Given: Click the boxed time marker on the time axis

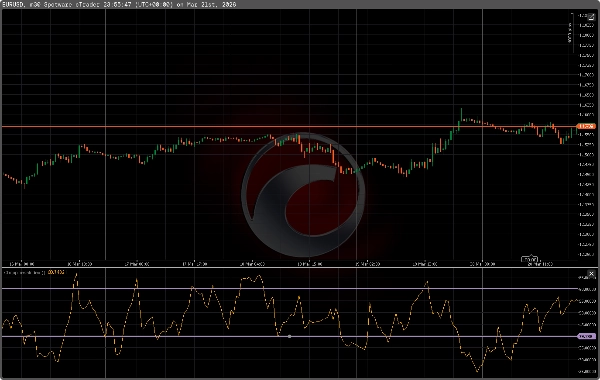Looking at the screenshot, I should click(529, 259).
